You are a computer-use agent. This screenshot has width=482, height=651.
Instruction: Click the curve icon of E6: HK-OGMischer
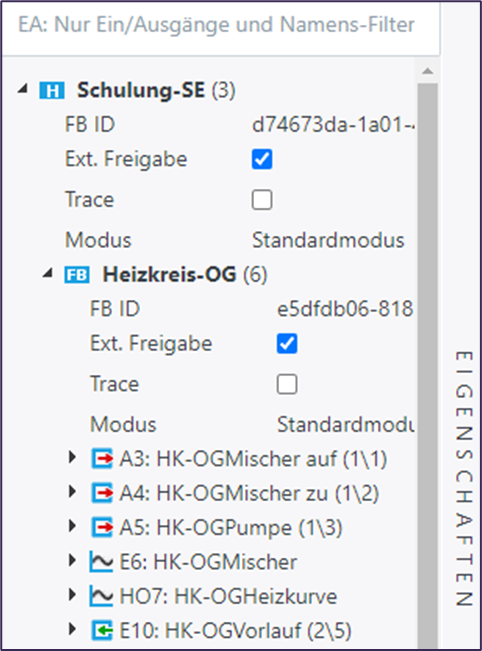click(101, 562)
